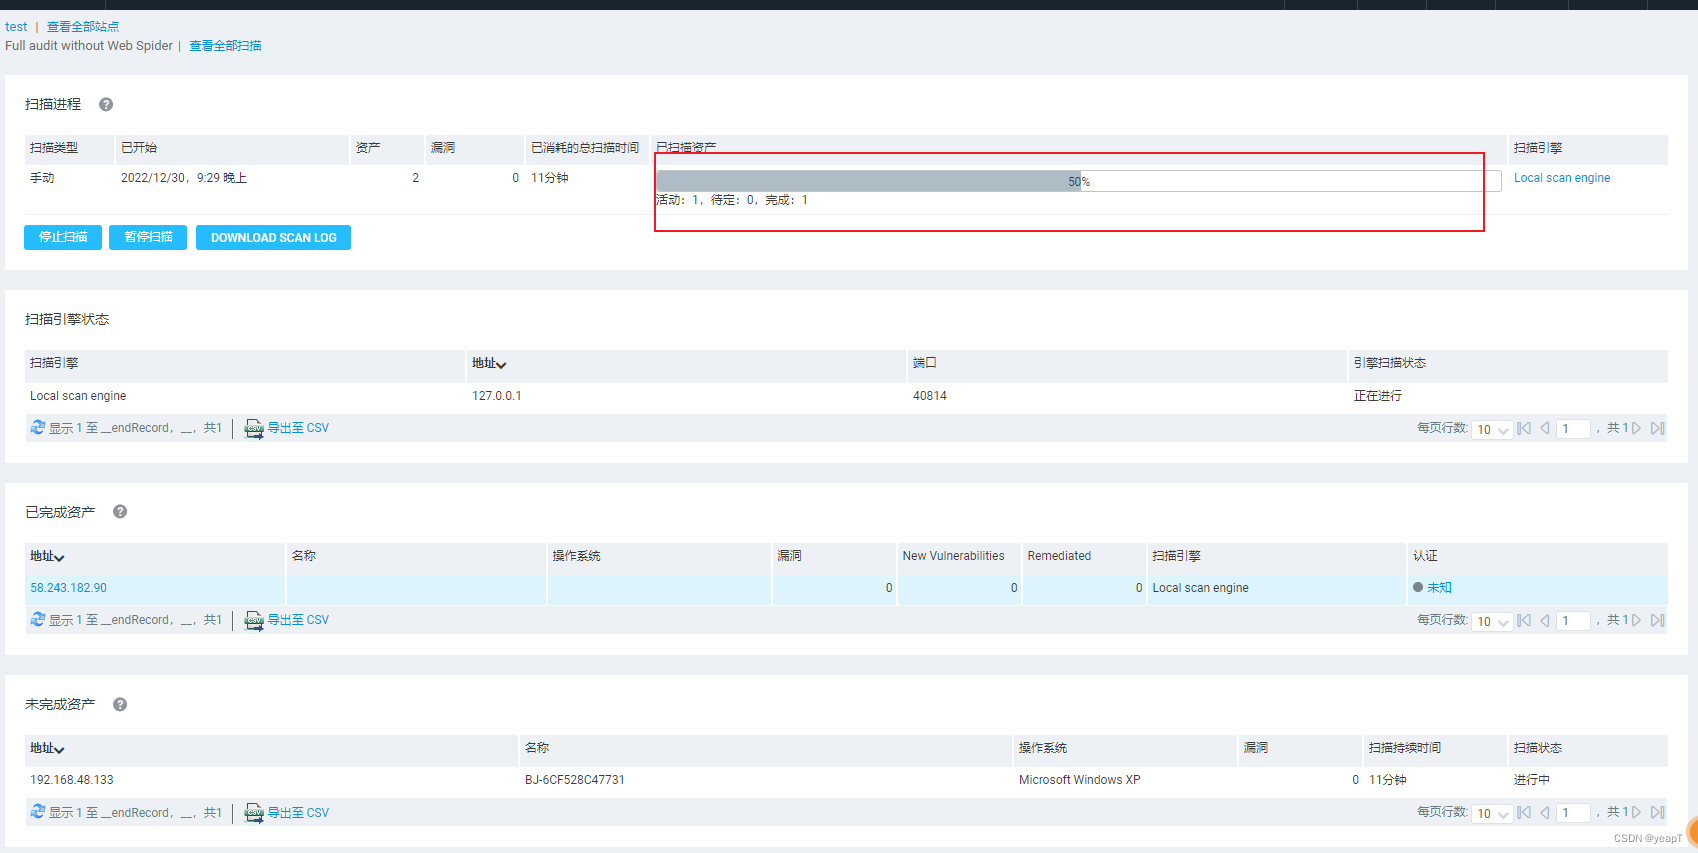1698x853 pixels.
Task: Open help icon next to 未完成资产
Action: 120,704
